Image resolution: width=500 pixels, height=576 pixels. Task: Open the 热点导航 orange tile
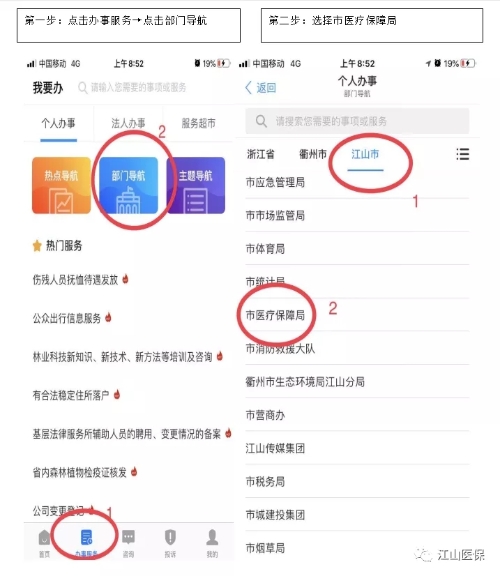click(61, 186)
